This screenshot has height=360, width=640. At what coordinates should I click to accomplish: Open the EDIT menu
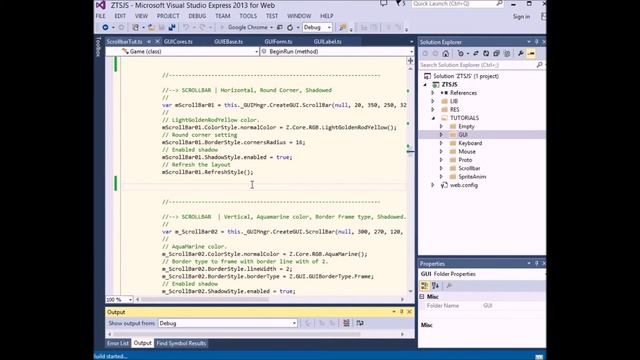[120, 16]
